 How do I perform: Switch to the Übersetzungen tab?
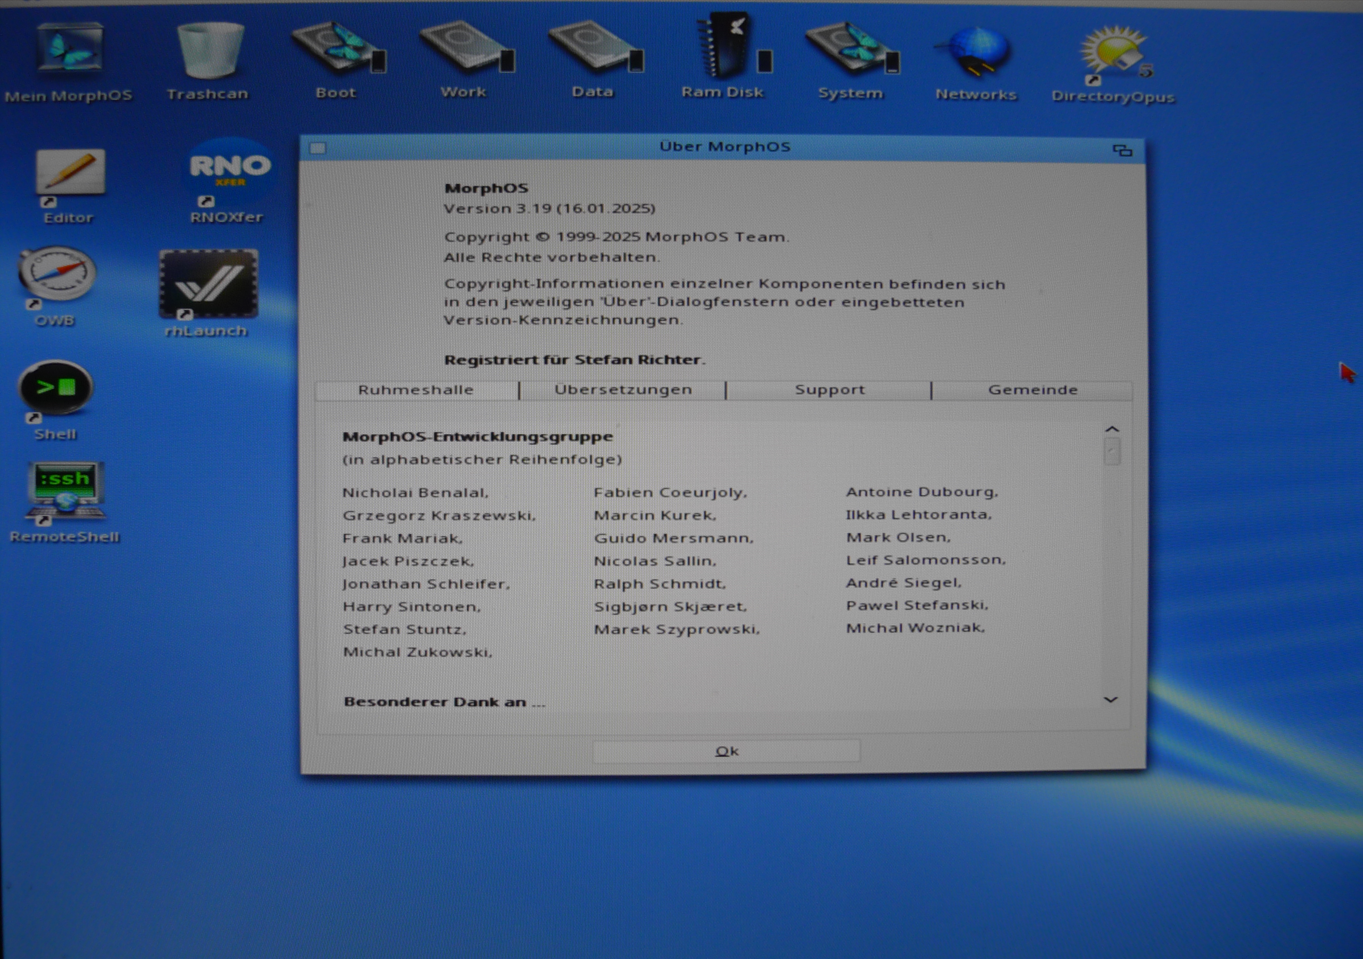(623, 390)
